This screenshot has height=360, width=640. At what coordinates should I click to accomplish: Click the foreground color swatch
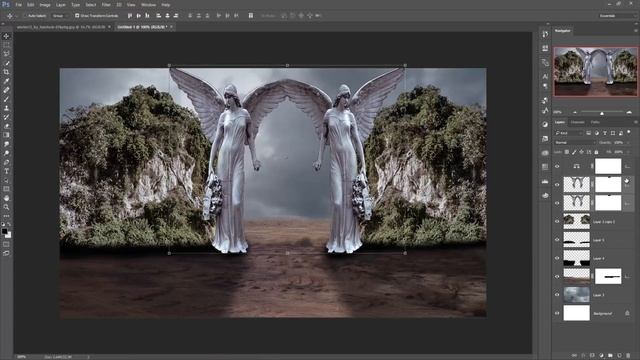pos(4,231)
